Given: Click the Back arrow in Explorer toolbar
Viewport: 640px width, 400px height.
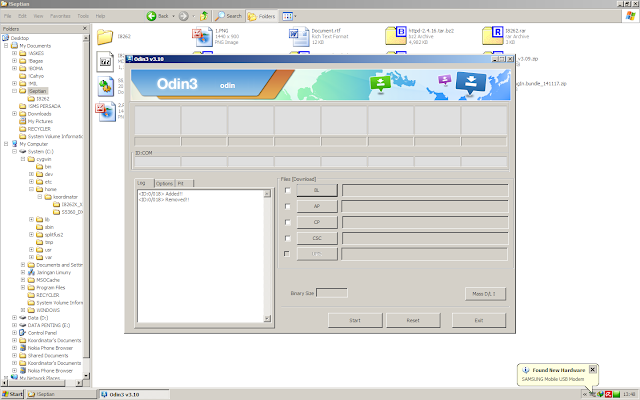Looking at the screenshot, I should coord(151,16).
